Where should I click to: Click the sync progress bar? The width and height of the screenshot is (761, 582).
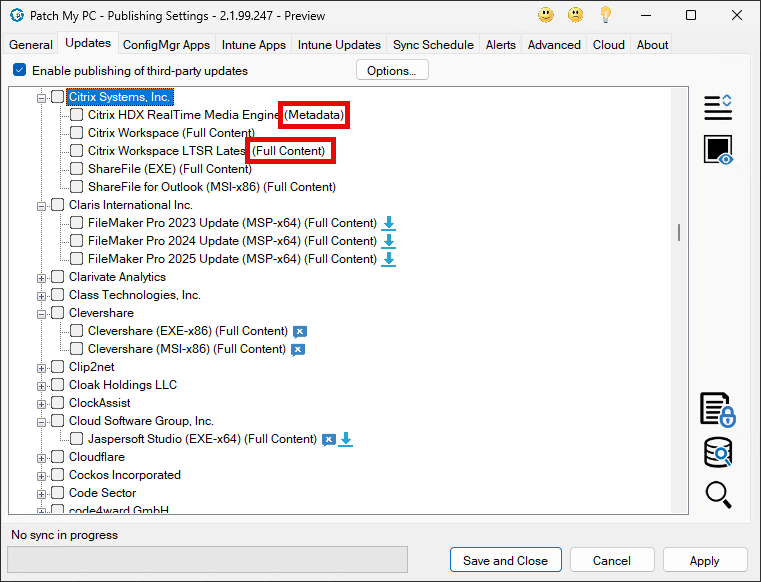208,559
